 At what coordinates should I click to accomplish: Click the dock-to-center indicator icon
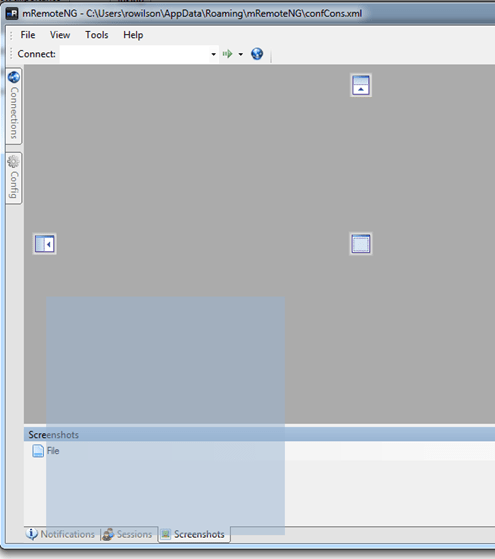(361, 244)
